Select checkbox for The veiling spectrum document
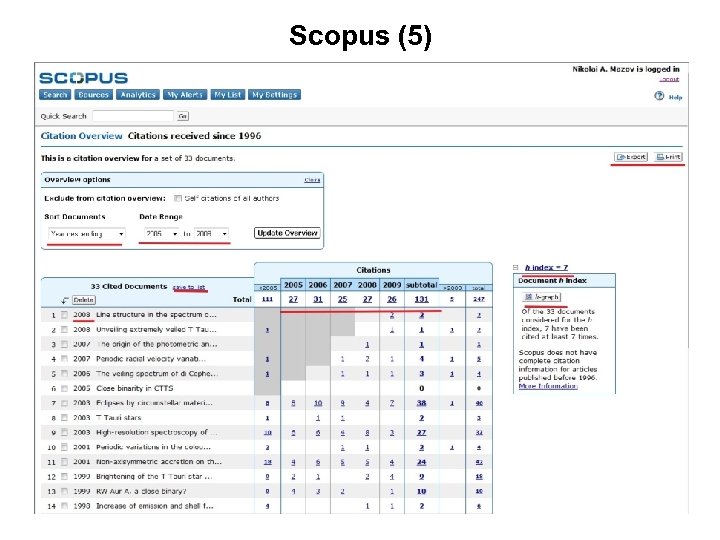 64,374
